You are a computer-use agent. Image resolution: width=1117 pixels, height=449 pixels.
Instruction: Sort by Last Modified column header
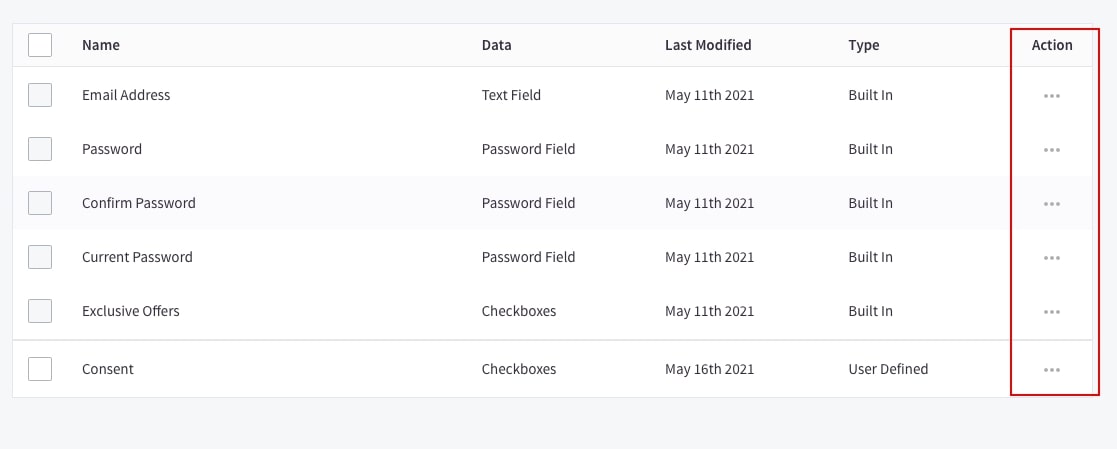pos(708,45)
